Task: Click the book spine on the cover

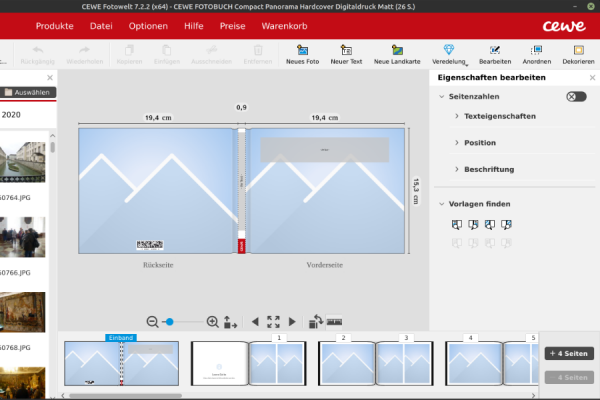Action: (241, 191)
